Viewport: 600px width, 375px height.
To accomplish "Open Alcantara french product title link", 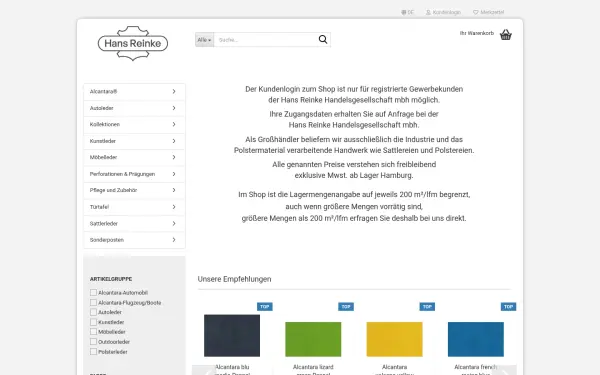I will (476, 370).
